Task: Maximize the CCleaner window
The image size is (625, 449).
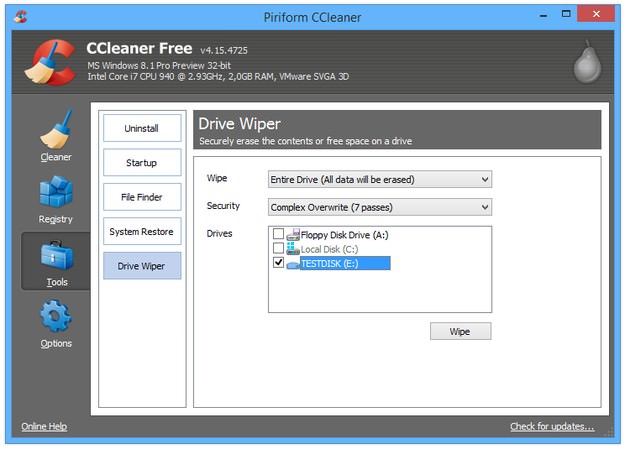Action: click(x=566, y=14)
